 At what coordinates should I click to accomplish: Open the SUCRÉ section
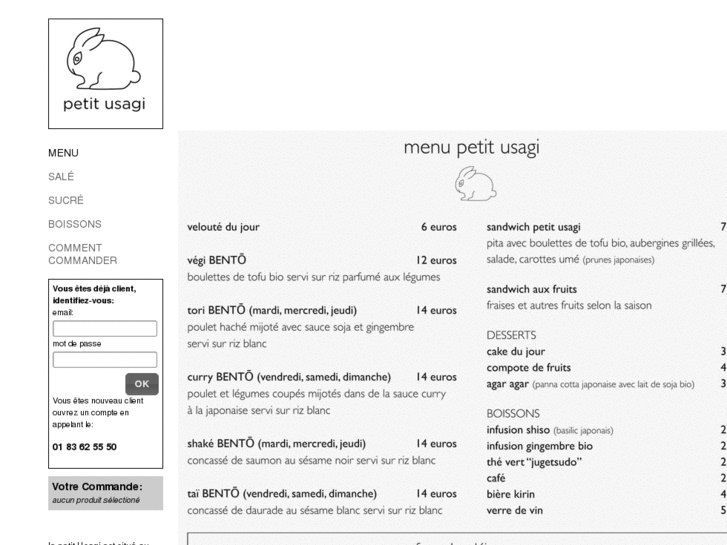[x=66, y=200]
